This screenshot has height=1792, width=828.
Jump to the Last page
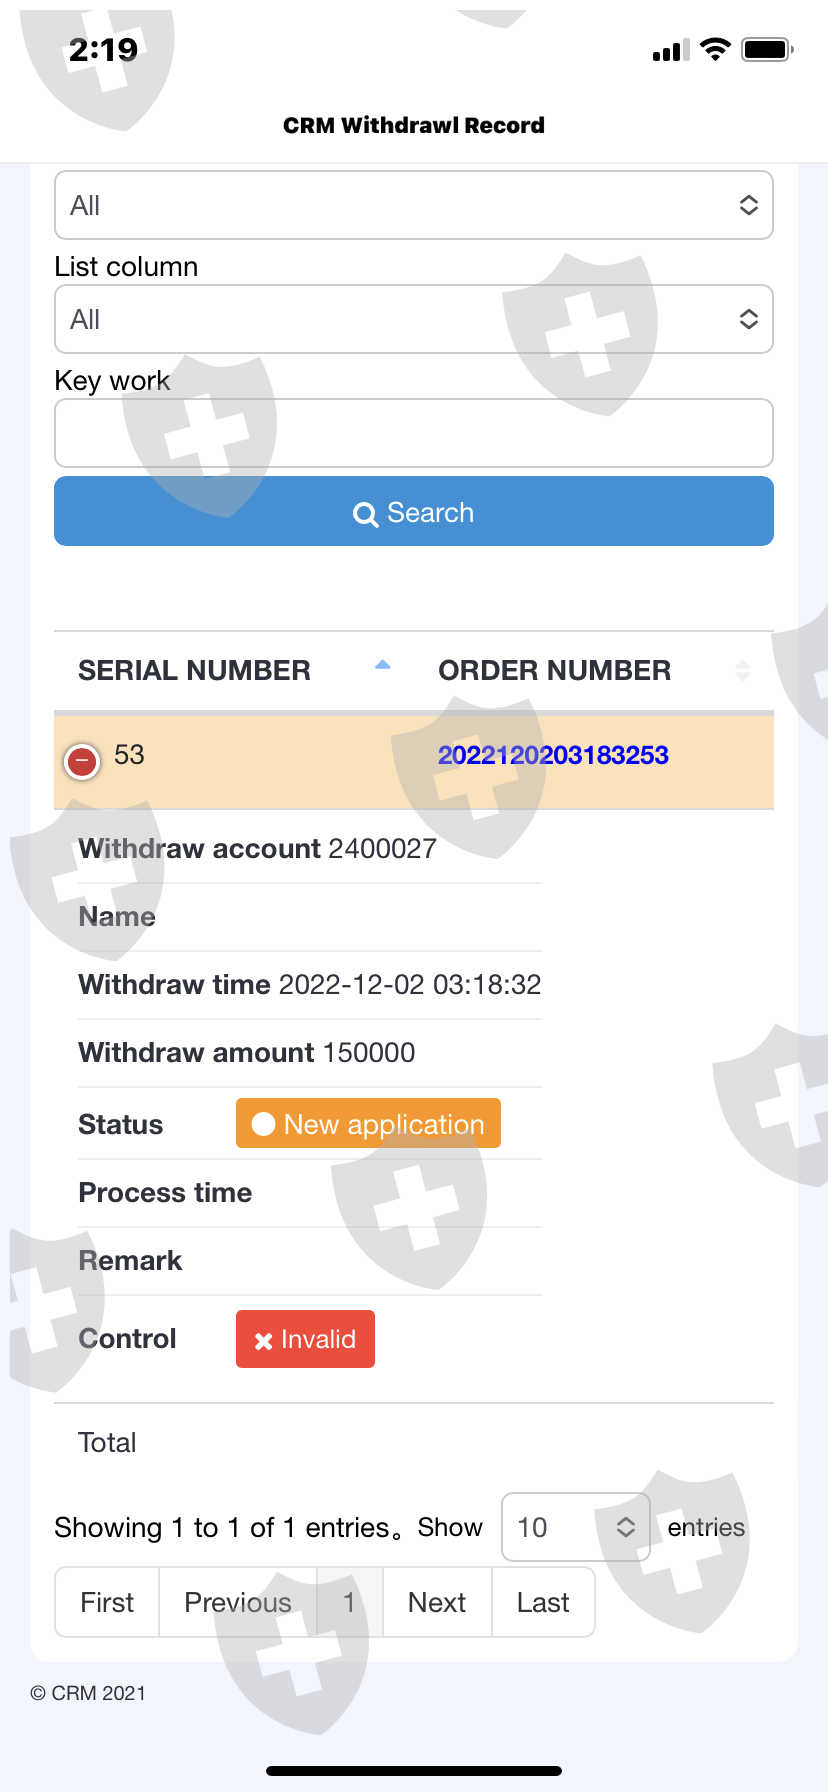click(x=543, y=1602)
